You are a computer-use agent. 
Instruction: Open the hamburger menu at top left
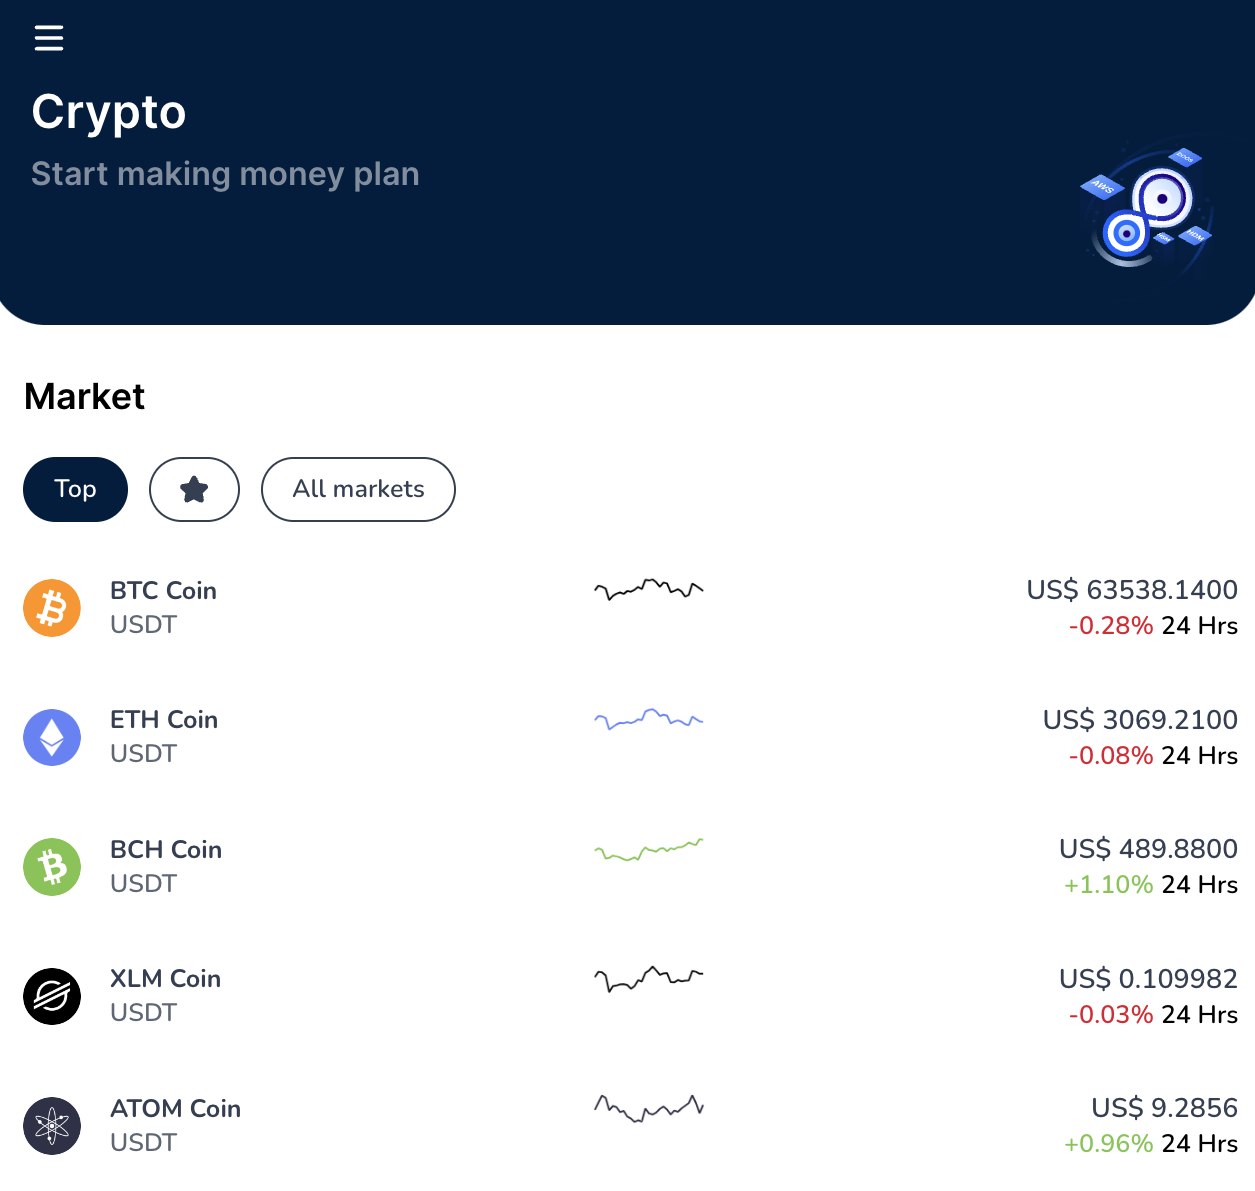coord(48,38)
